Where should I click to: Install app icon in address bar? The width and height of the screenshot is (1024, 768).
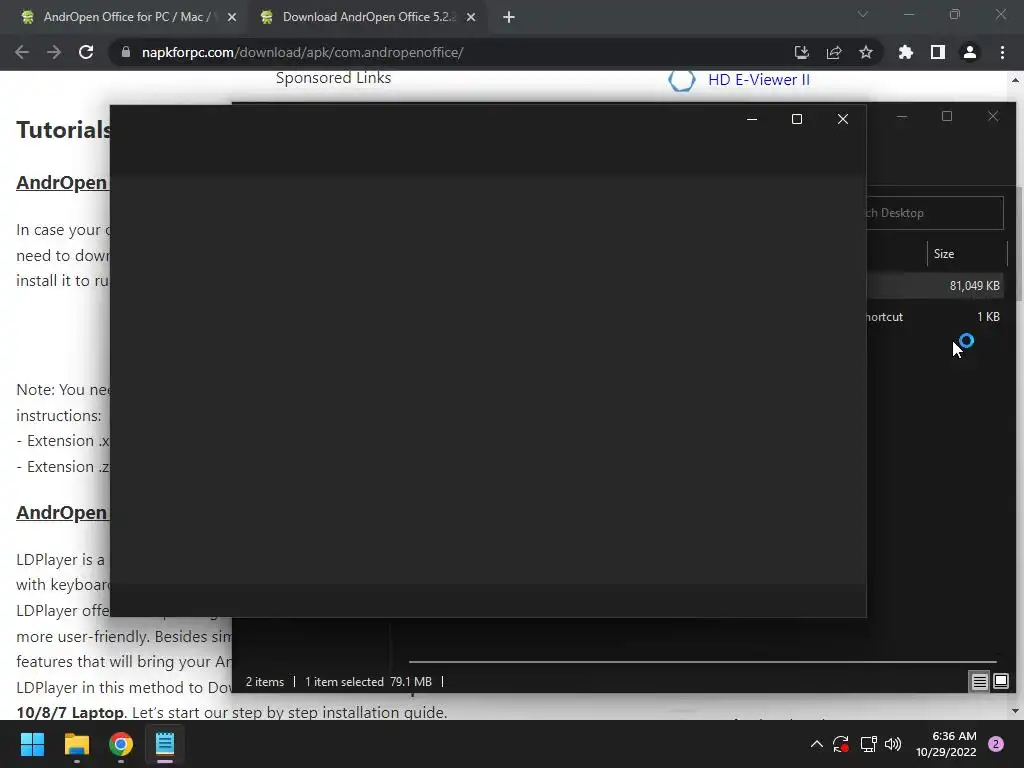pyautogui.click(x=801, y=52)
